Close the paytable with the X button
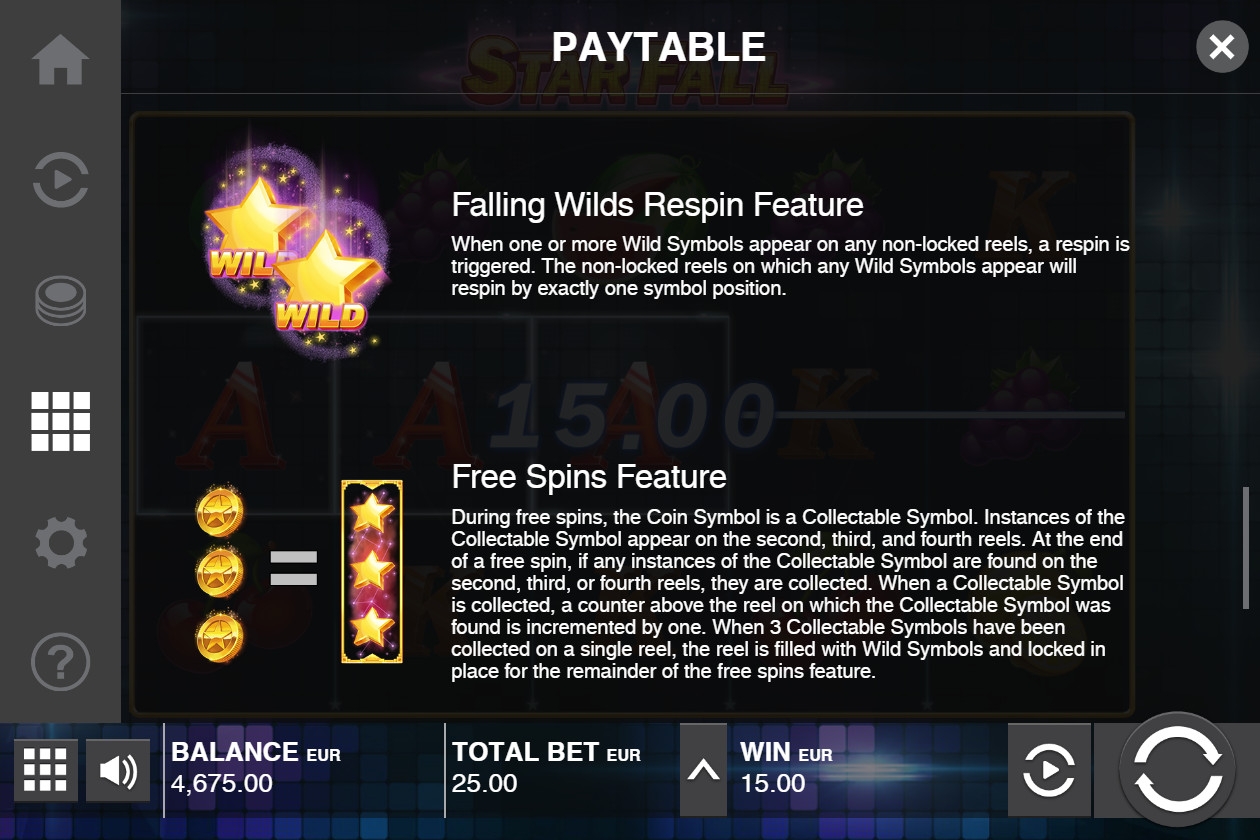 [1221, 46]
